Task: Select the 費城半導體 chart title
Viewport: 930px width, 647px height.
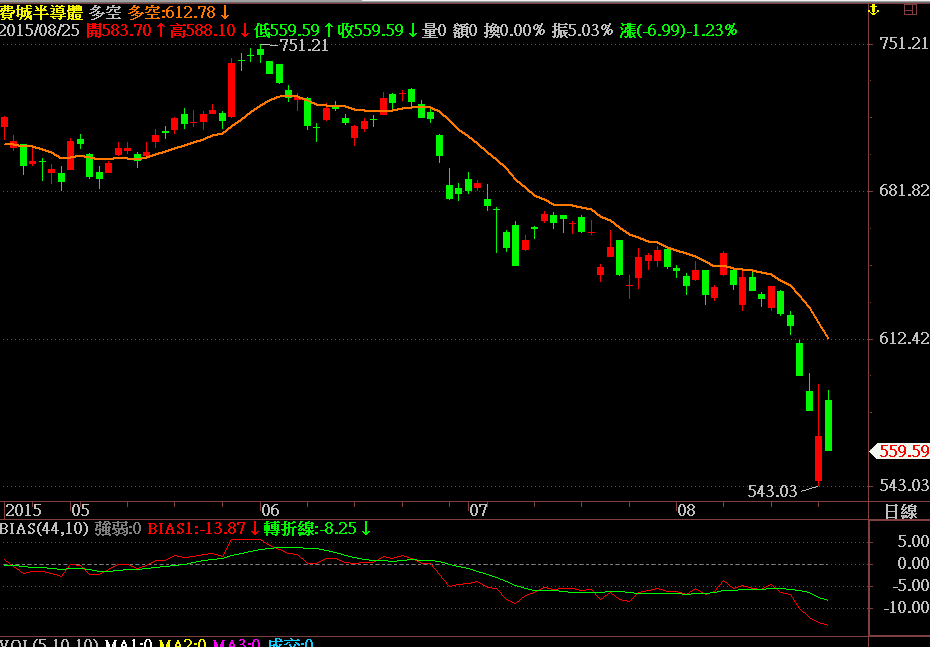Action: (42, 12)
